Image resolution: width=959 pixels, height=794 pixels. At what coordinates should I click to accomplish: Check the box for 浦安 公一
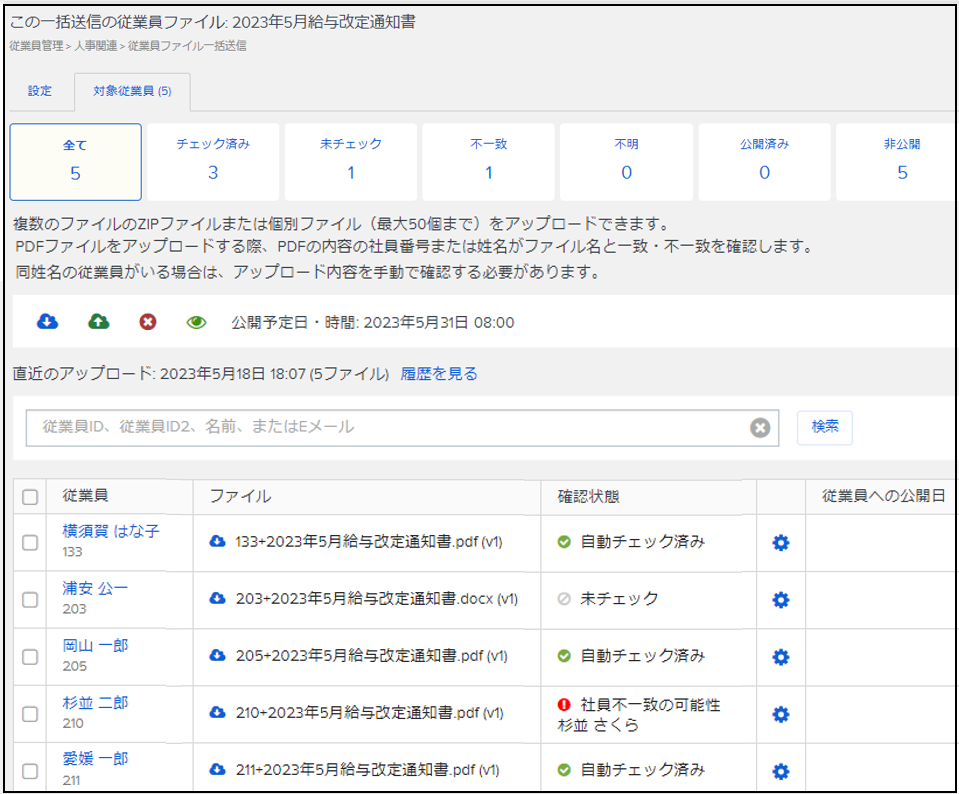30,600
